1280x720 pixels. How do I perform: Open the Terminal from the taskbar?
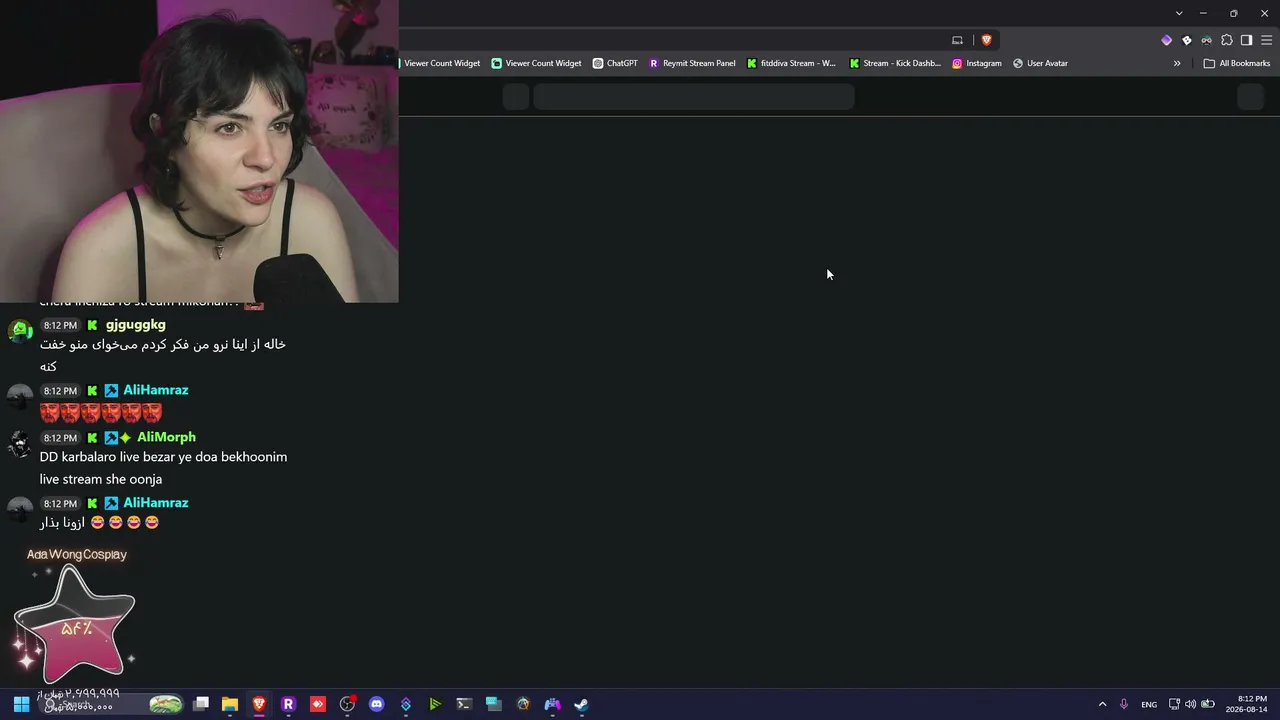(464, 704)
